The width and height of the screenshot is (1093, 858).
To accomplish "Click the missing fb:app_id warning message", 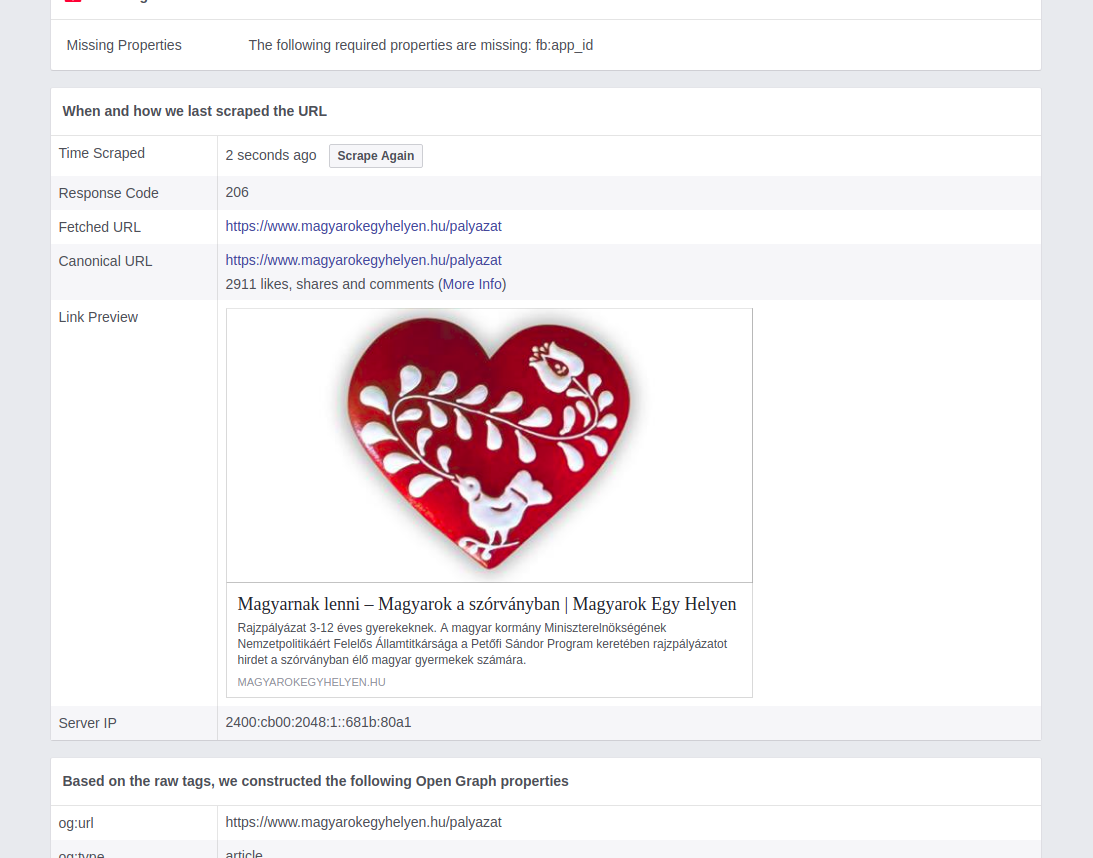I will click(x=420, y=45).
